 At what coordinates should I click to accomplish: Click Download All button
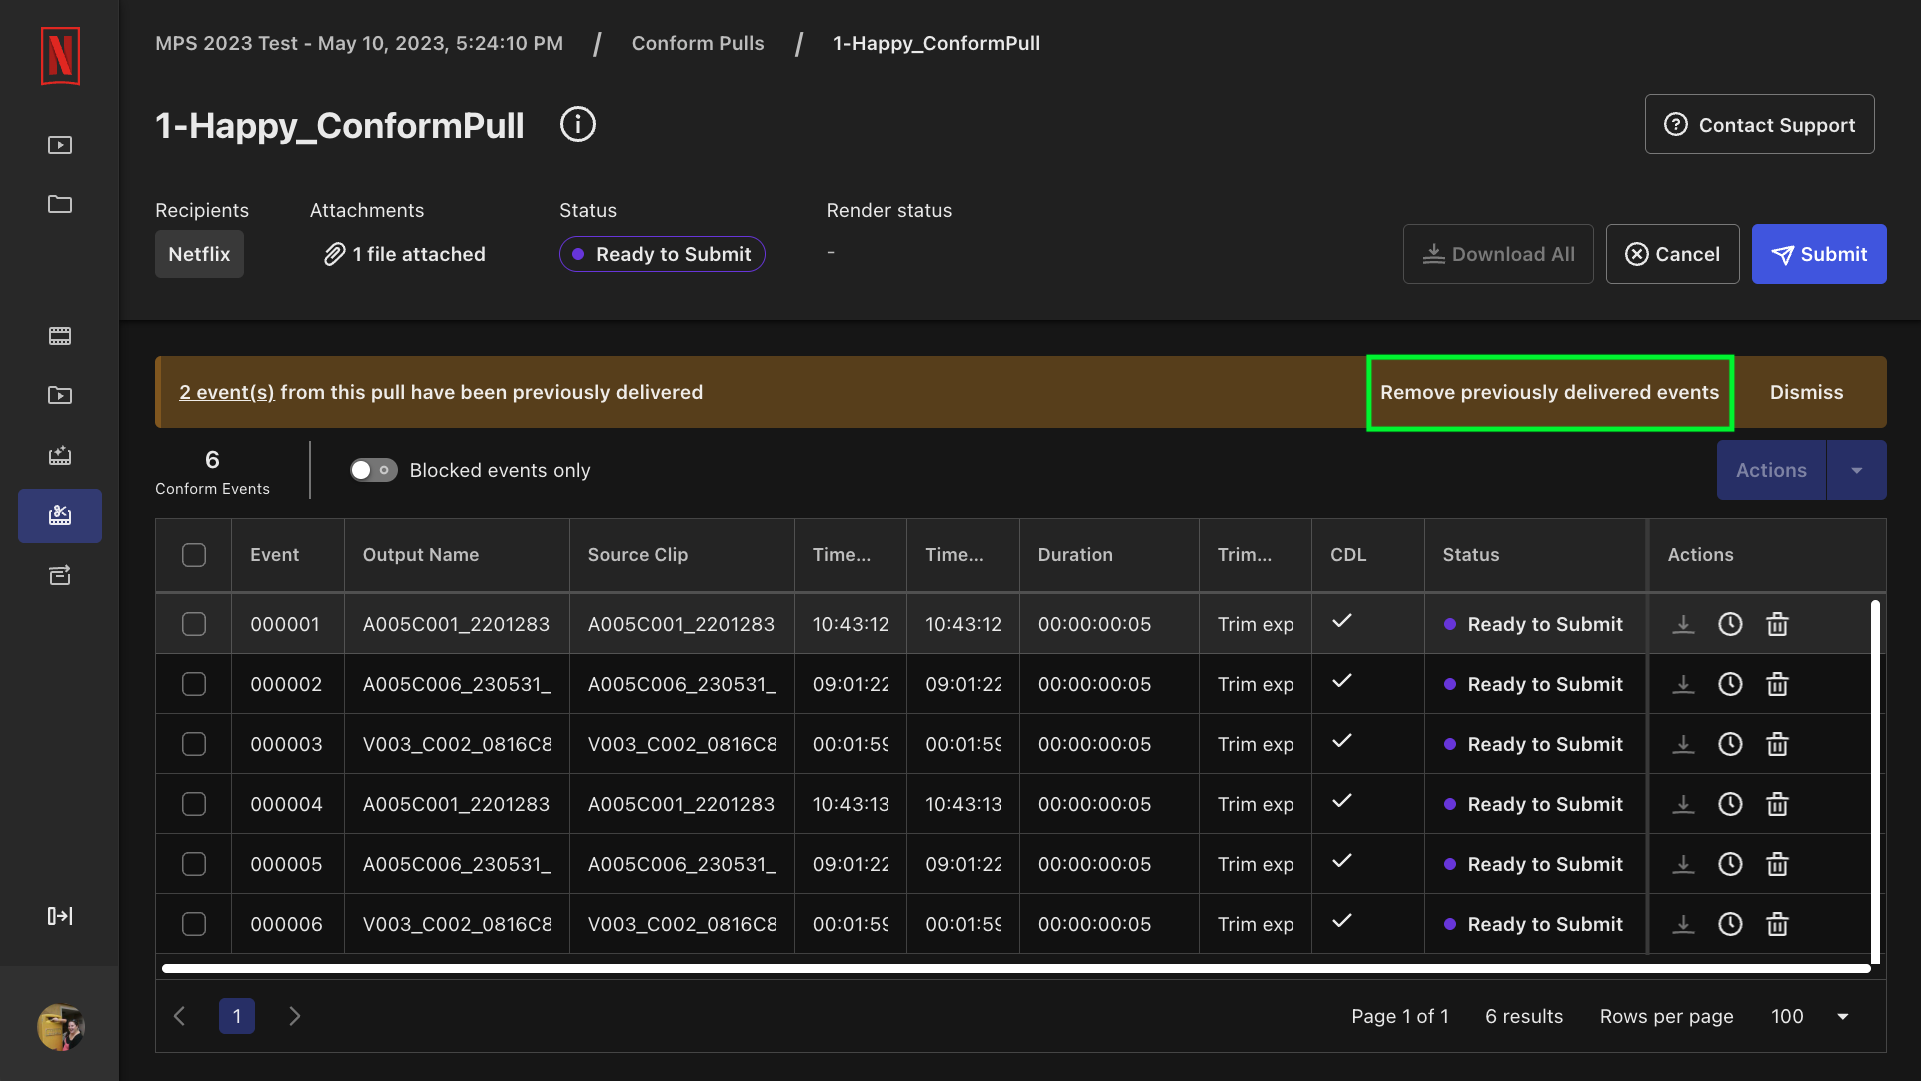1498,254
